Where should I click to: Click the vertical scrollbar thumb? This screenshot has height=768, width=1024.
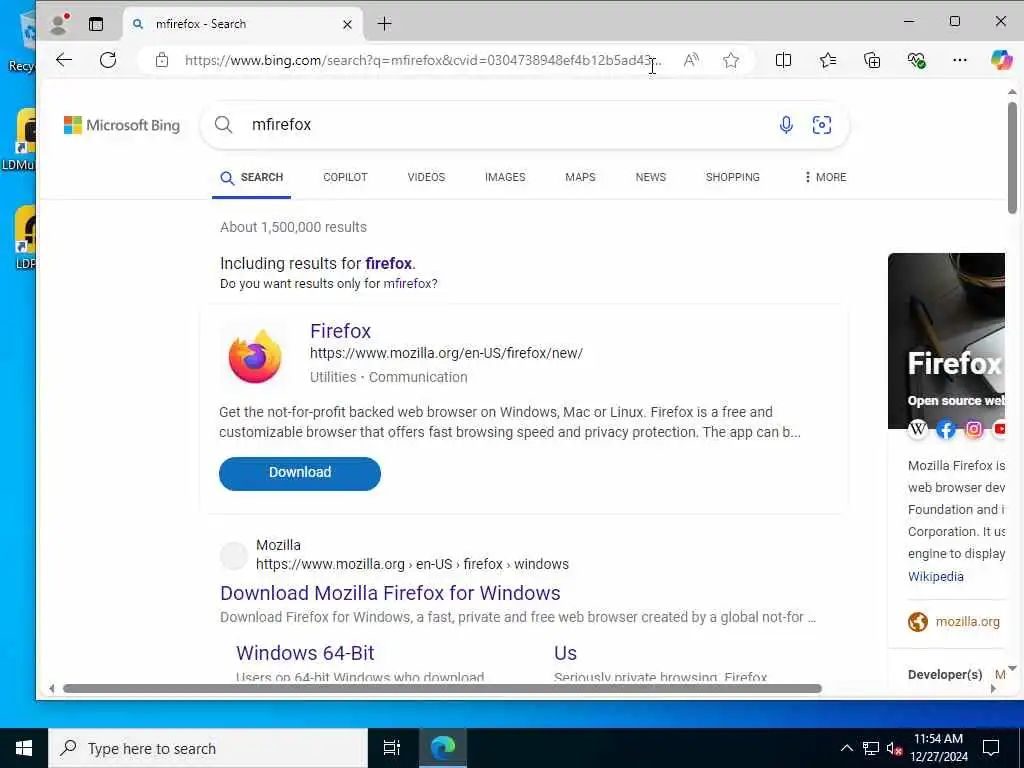click(x=1012, y=157)
